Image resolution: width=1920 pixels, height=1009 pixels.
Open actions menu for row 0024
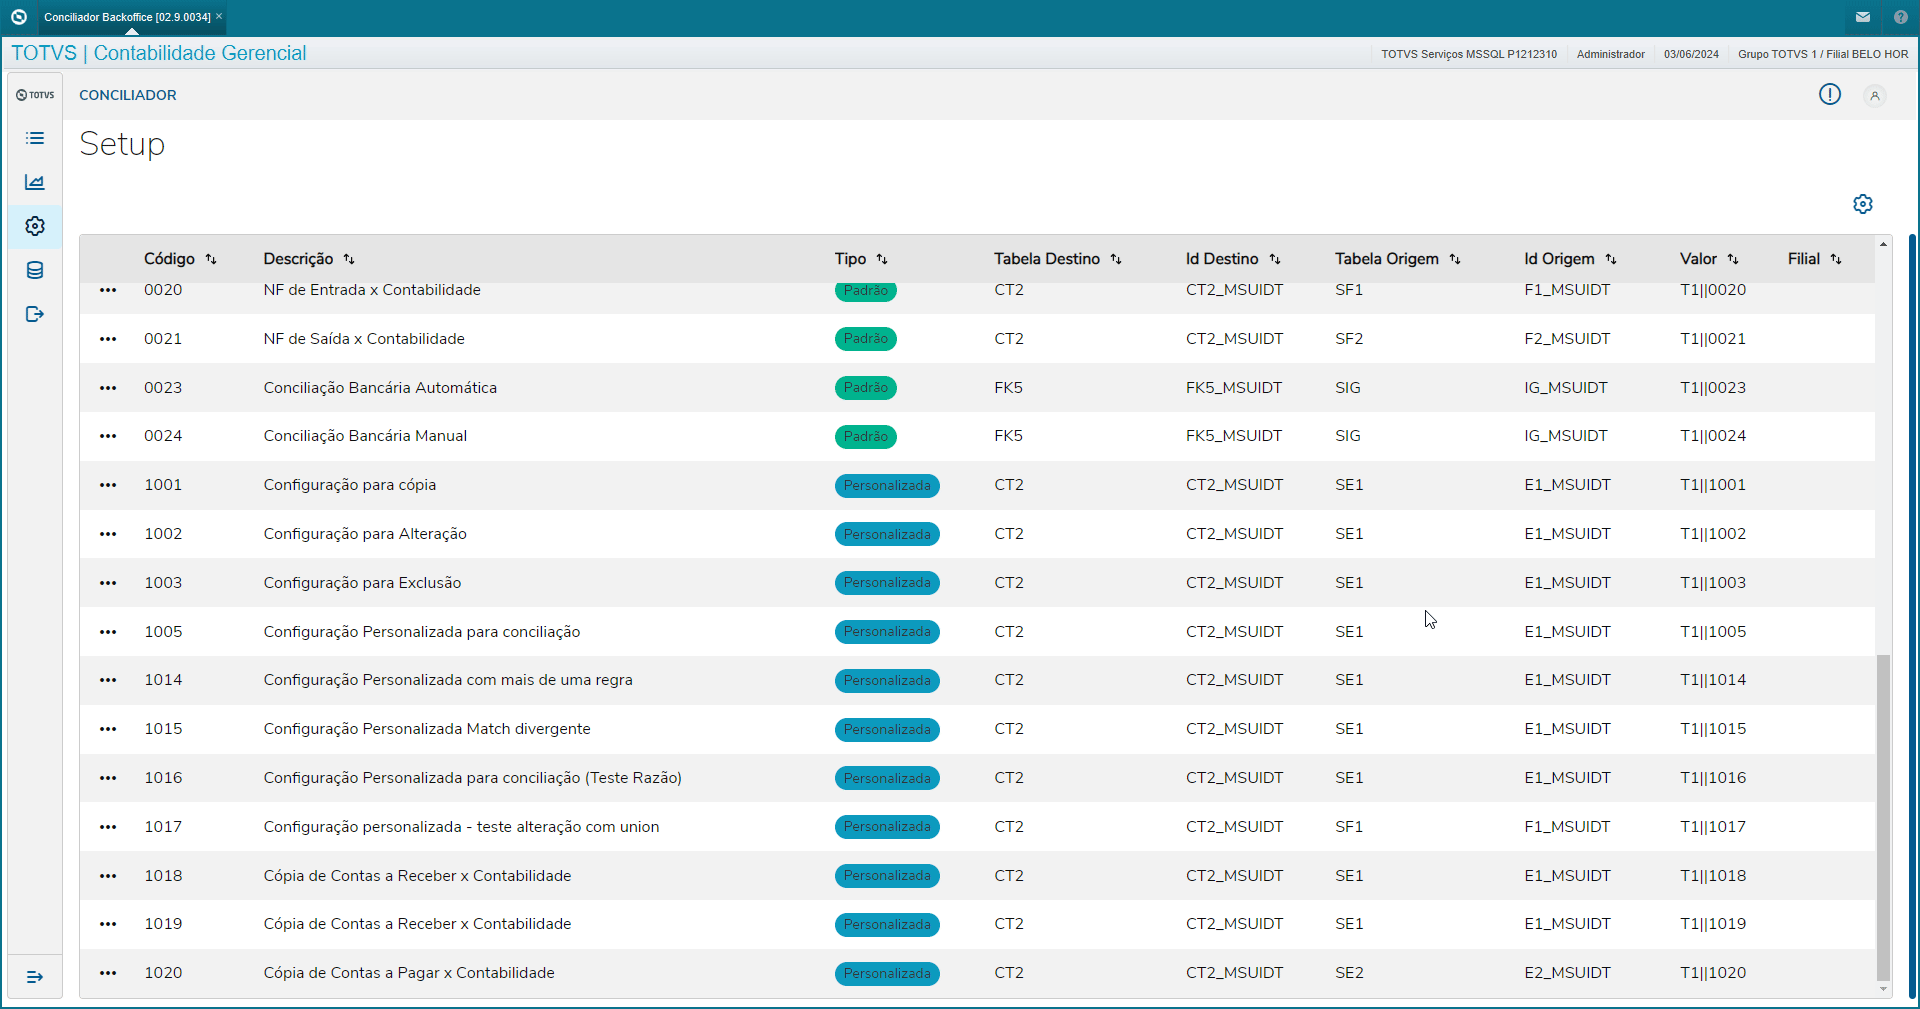pyautogui.click(x=108, y=436)
